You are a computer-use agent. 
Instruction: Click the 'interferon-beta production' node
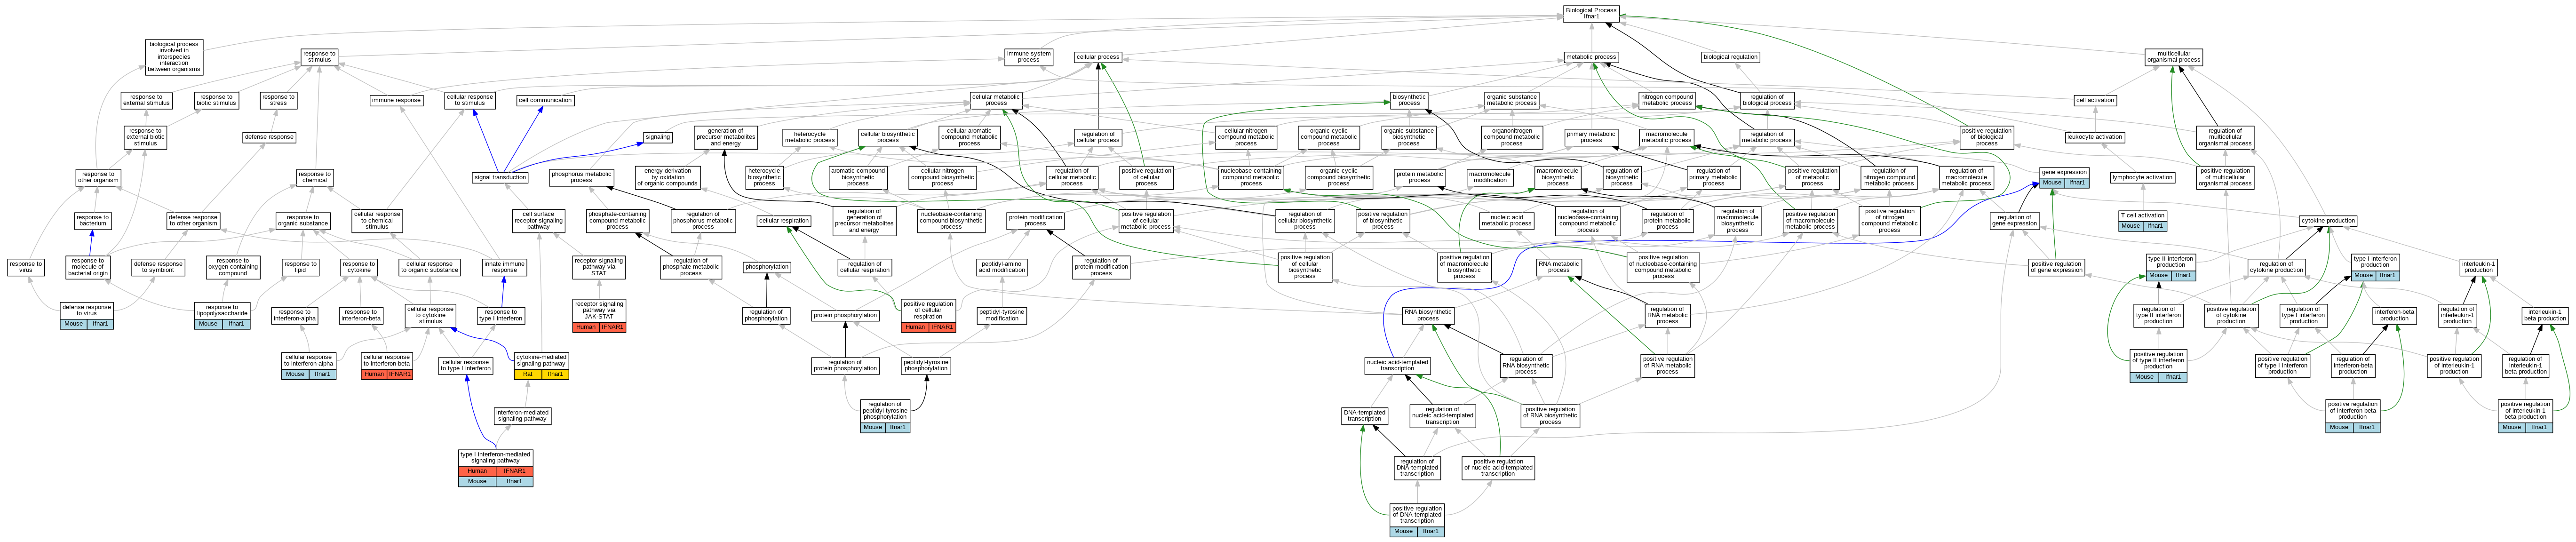pyautogui.click(x=2395, y=315)
